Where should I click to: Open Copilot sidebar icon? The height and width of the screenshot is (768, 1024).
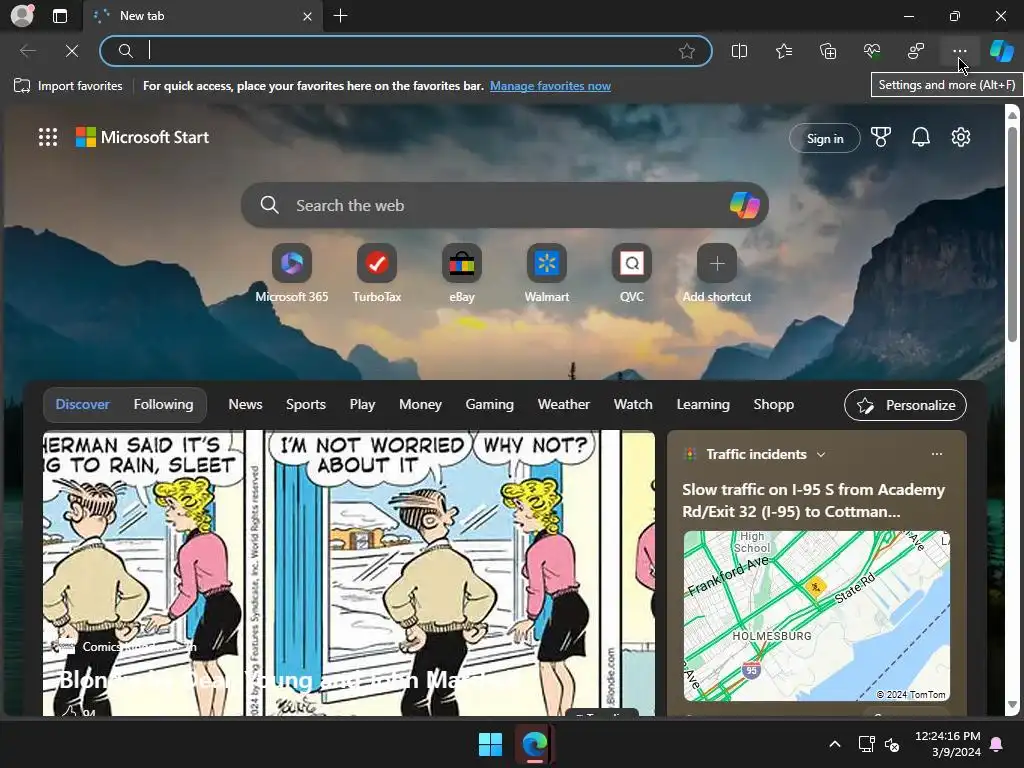(x=1001, y=51)
